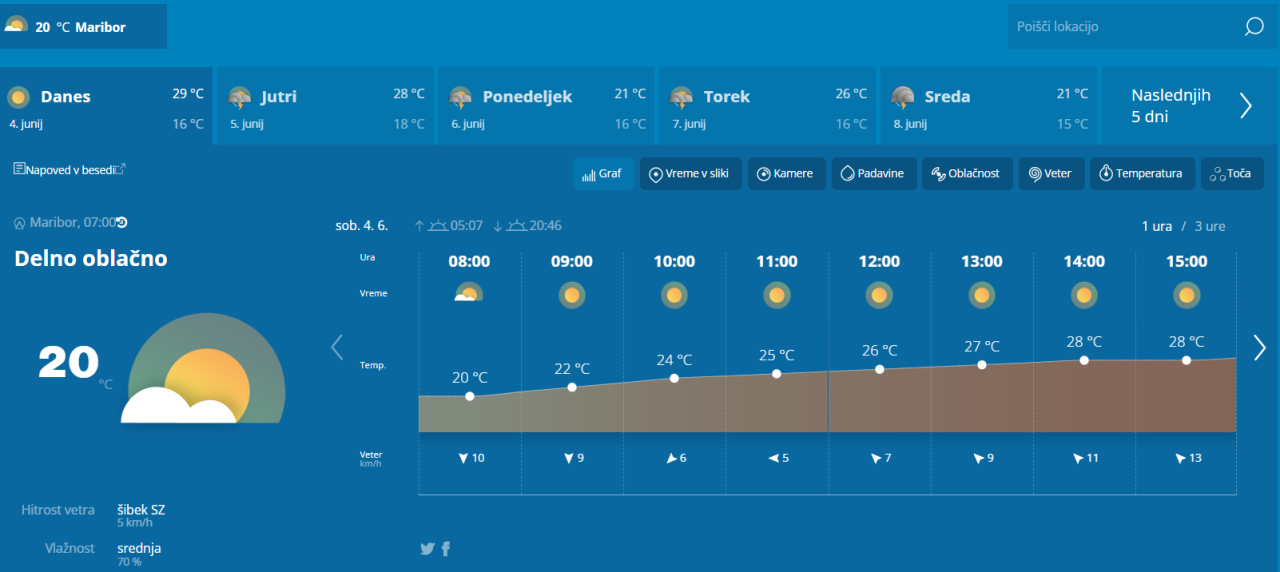Click the 15:00 wind direction arrow
Screen dimensions: 1280x572
point(1180,458)
